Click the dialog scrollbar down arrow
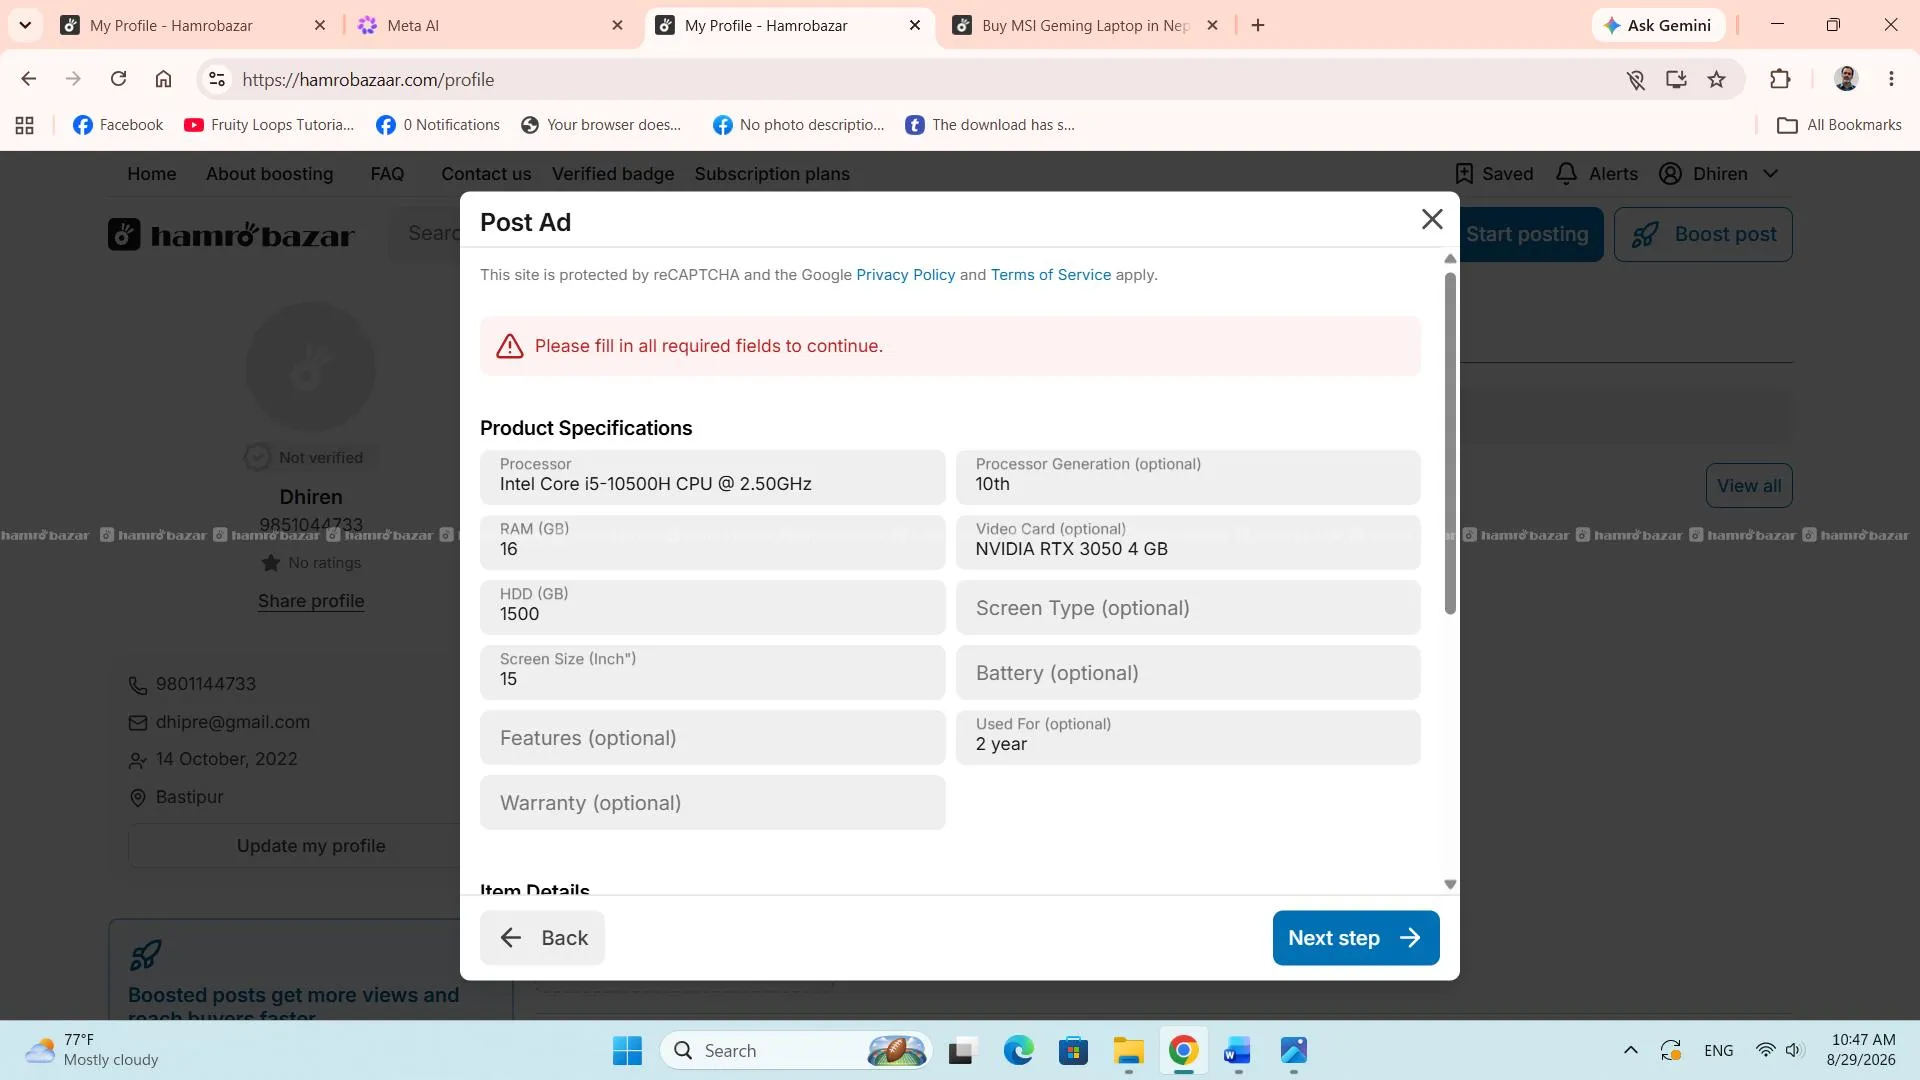Screen dimensions: 1920x1080 pyautogui.click(x=1450, y=885)
